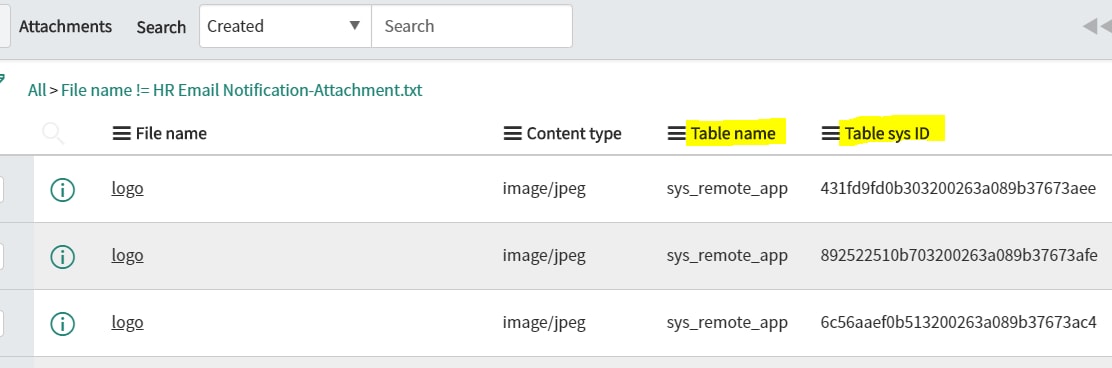Click the All breadcrumb filter link
The width and height of the screenshot is (1112, 368).
pos(37,91)
